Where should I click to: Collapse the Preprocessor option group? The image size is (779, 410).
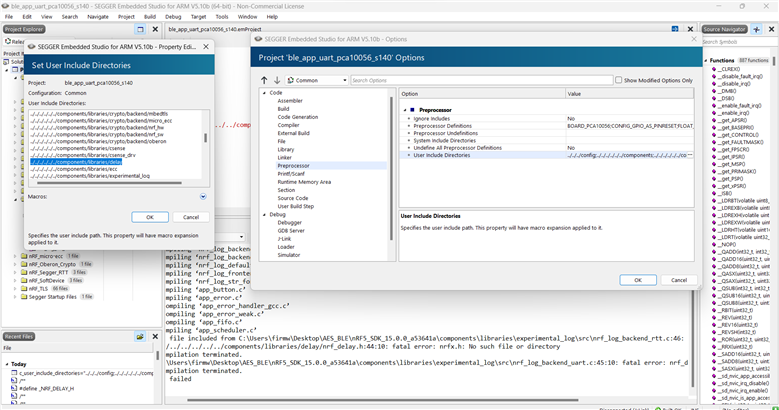click(405, 110)
